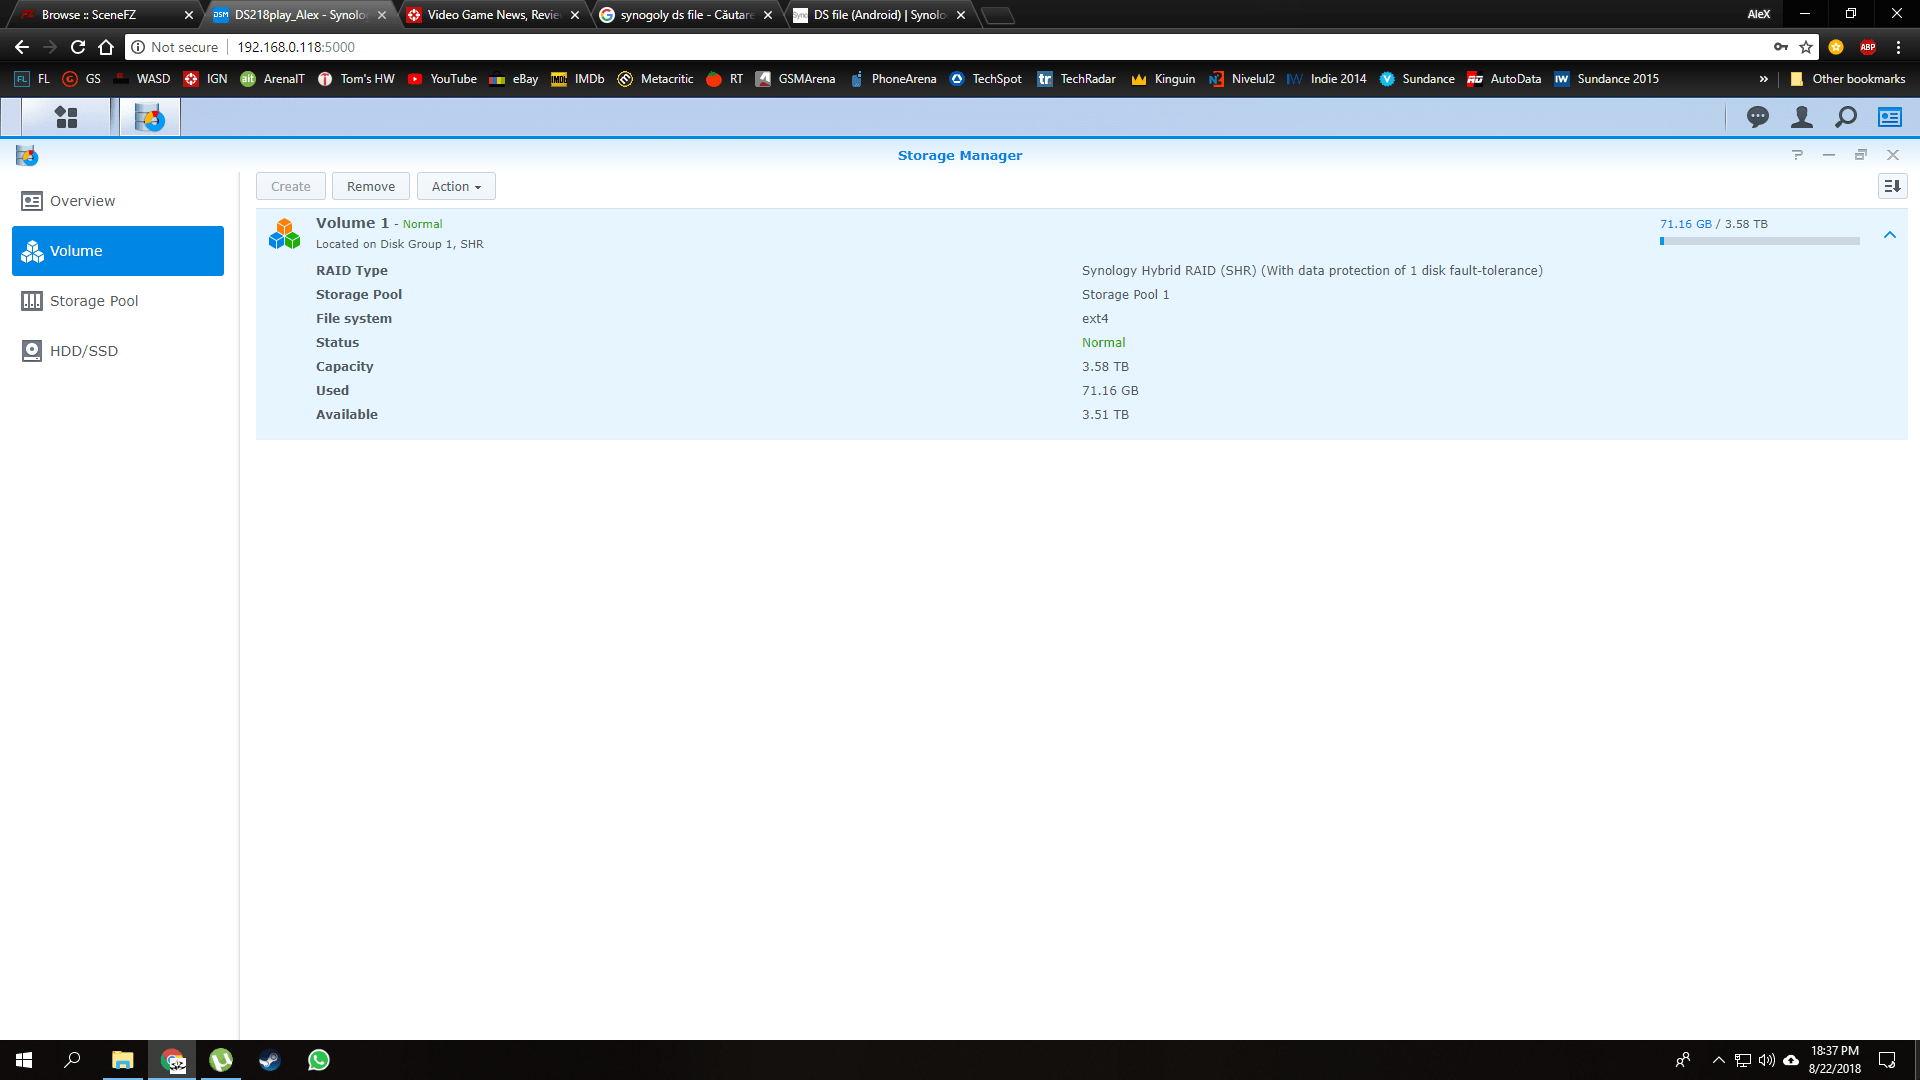Click the Storage Manager taskbar icon
This screenshot has width=1920, height=1080.
(x=149, y=118)
